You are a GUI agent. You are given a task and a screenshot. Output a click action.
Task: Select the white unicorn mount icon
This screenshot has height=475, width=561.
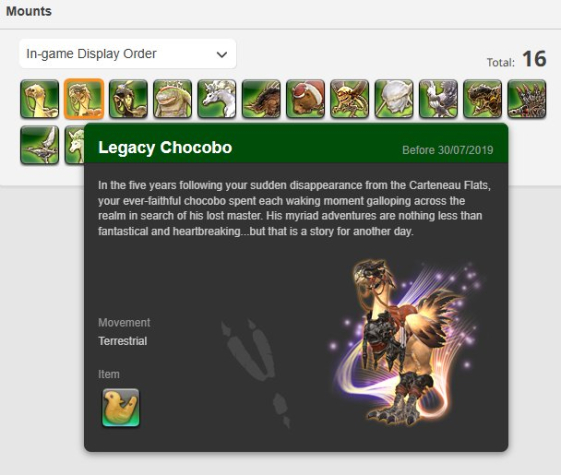coord(217,99)
